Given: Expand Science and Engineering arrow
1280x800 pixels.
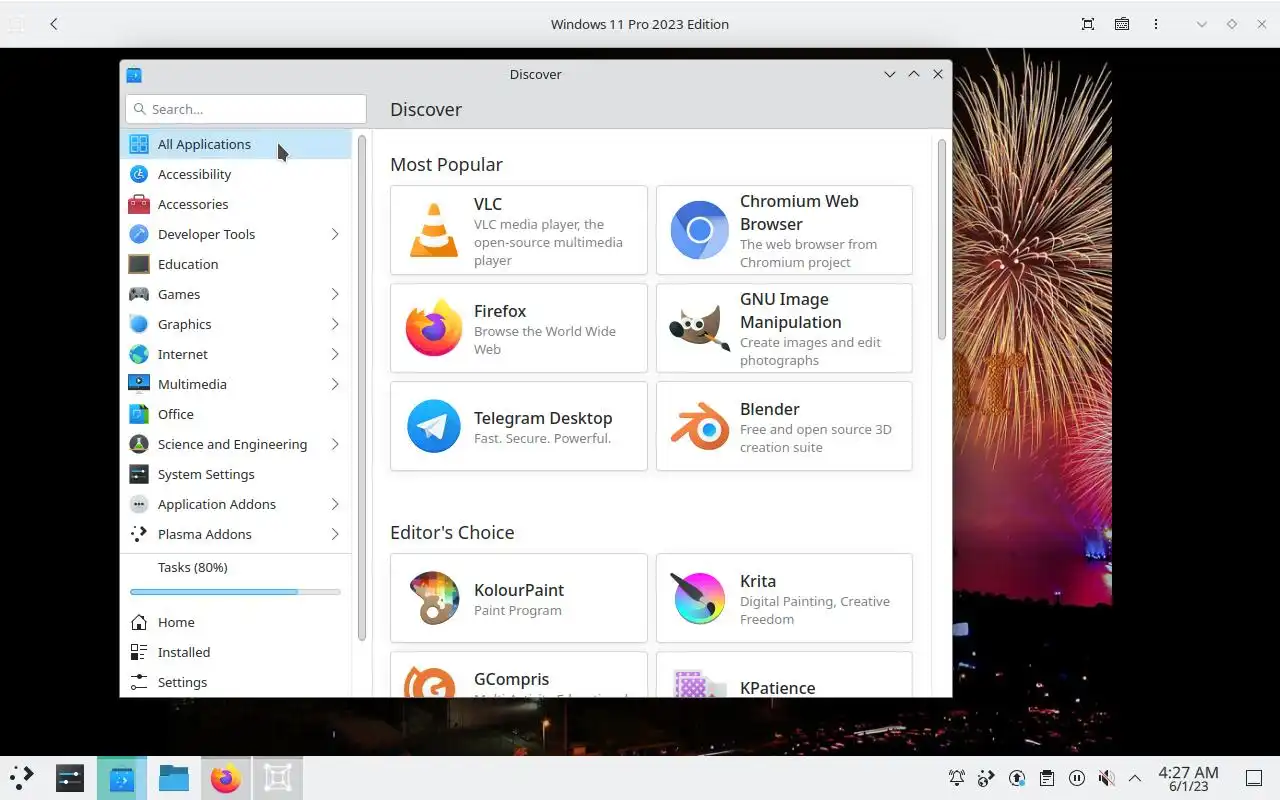Looking at the screenshot, I should coord(335,444).
